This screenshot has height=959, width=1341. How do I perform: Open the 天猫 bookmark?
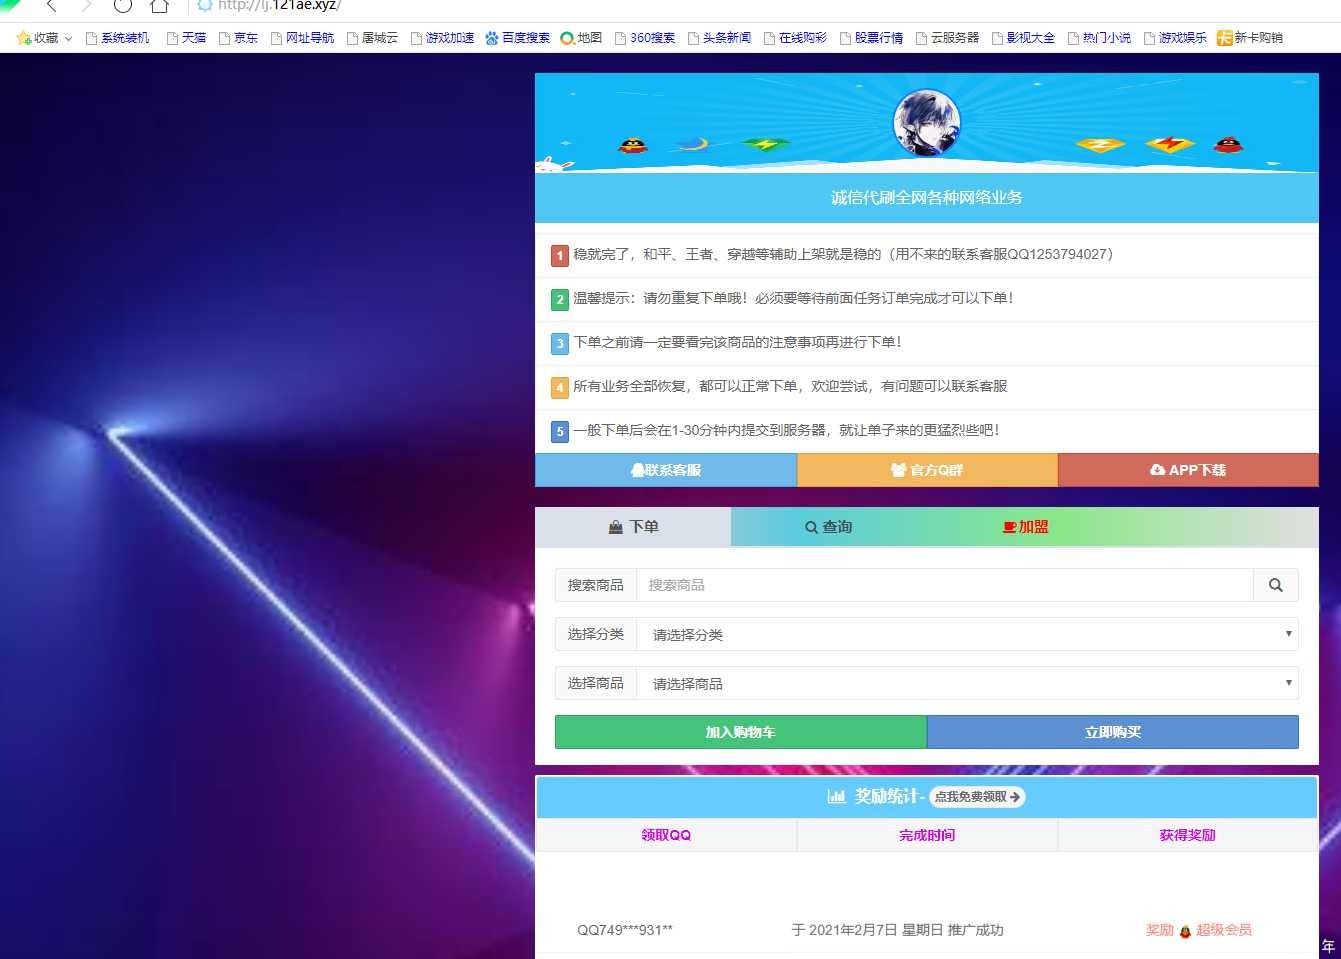click(x=186, y=38)
